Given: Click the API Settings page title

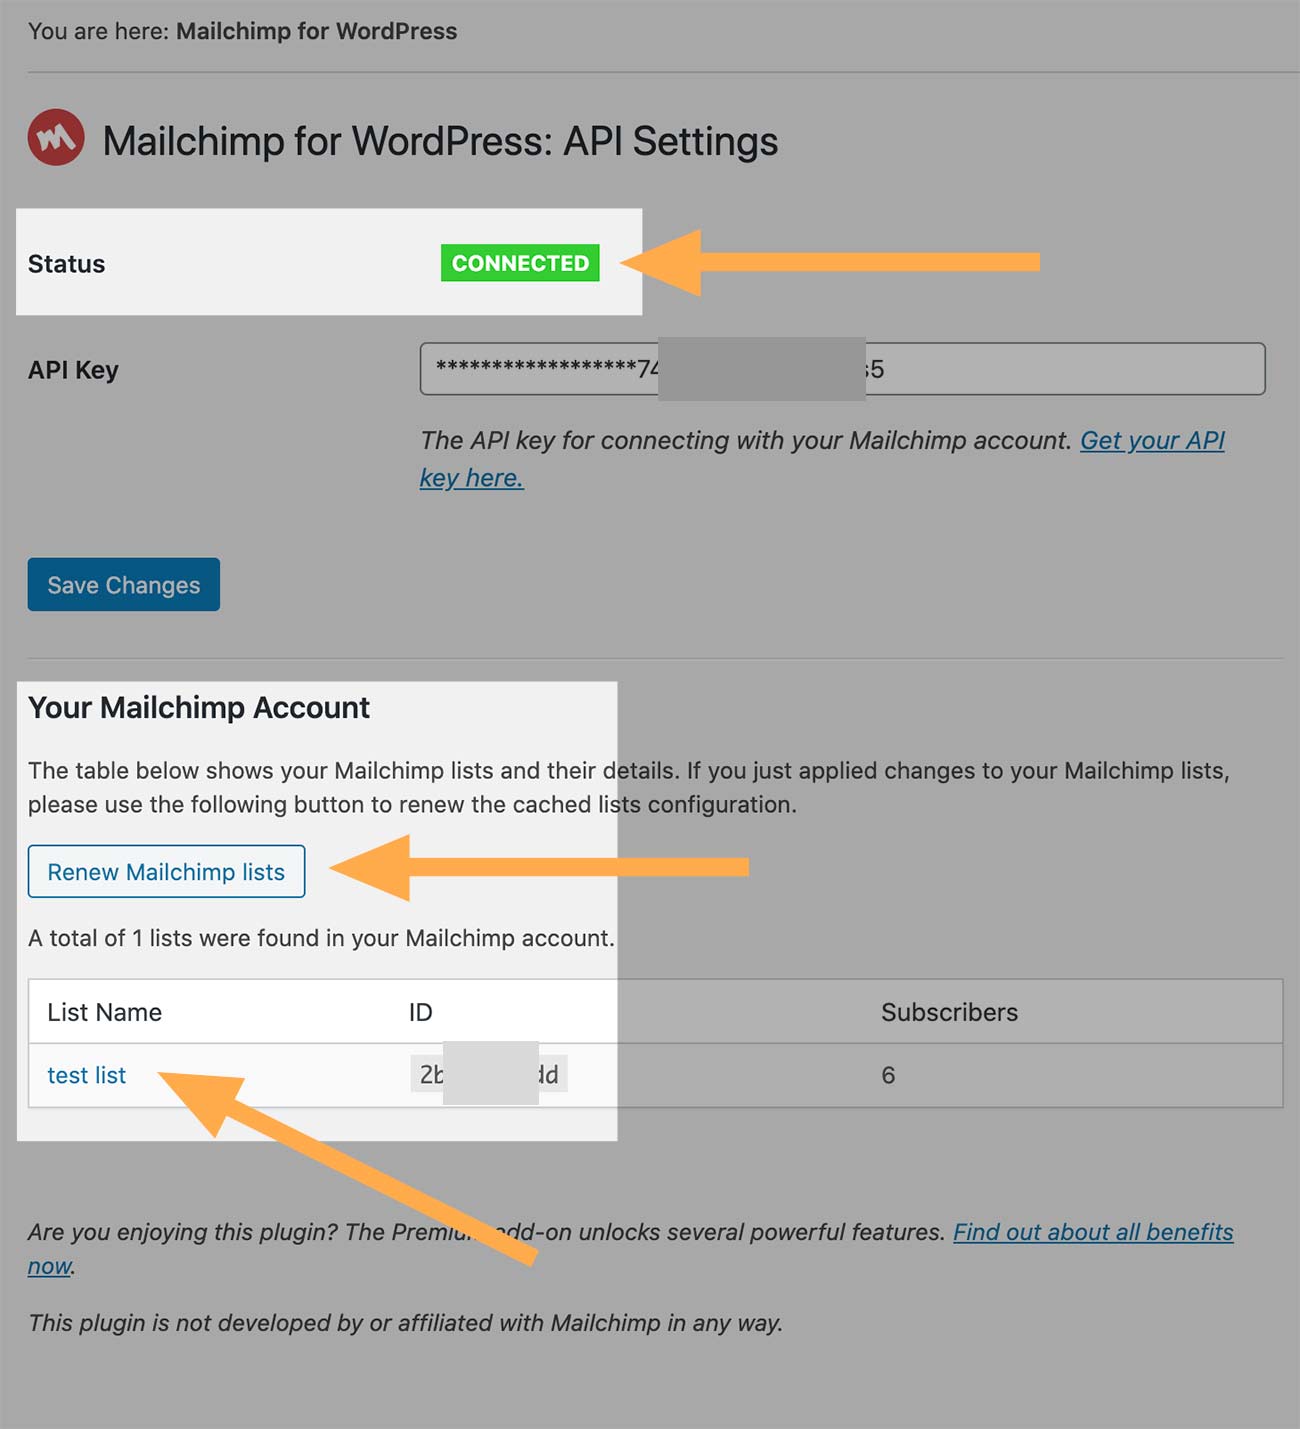Looking at the screenshot, I should (x=443, y=141).
